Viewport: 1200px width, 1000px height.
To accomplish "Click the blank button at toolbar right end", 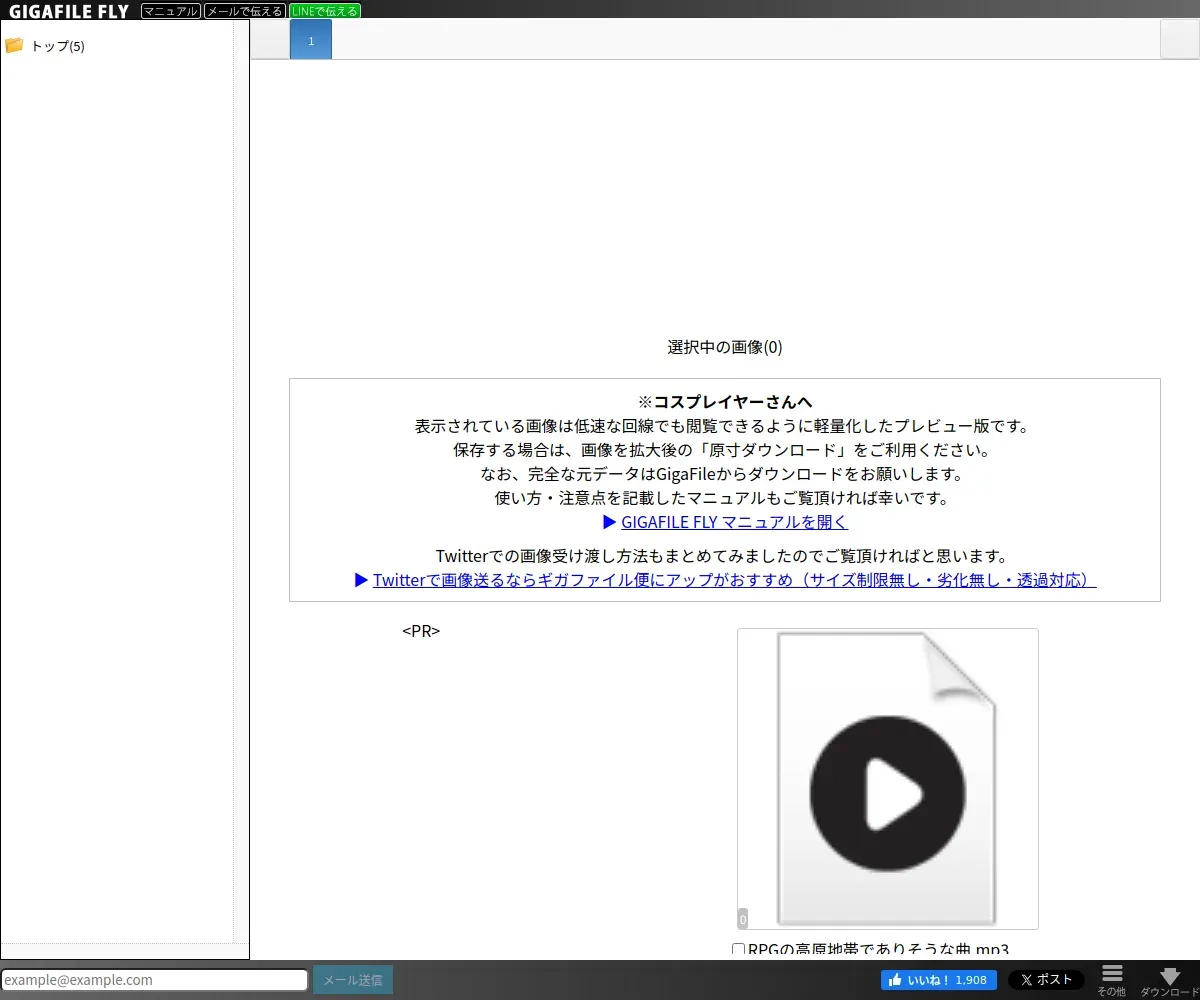I will click(x=1180, y=40).
